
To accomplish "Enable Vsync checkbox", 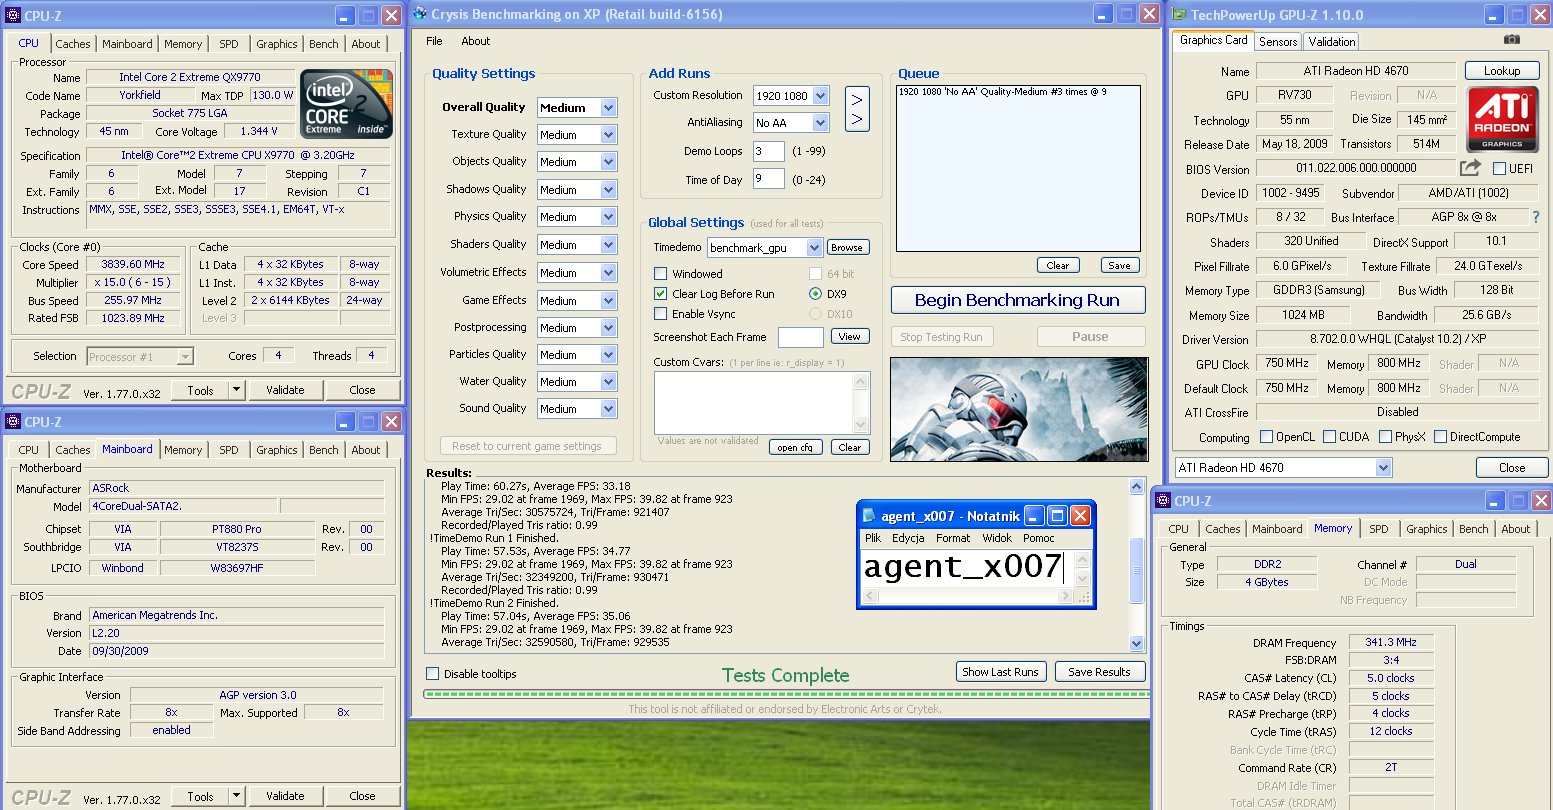I will [660, 314].
